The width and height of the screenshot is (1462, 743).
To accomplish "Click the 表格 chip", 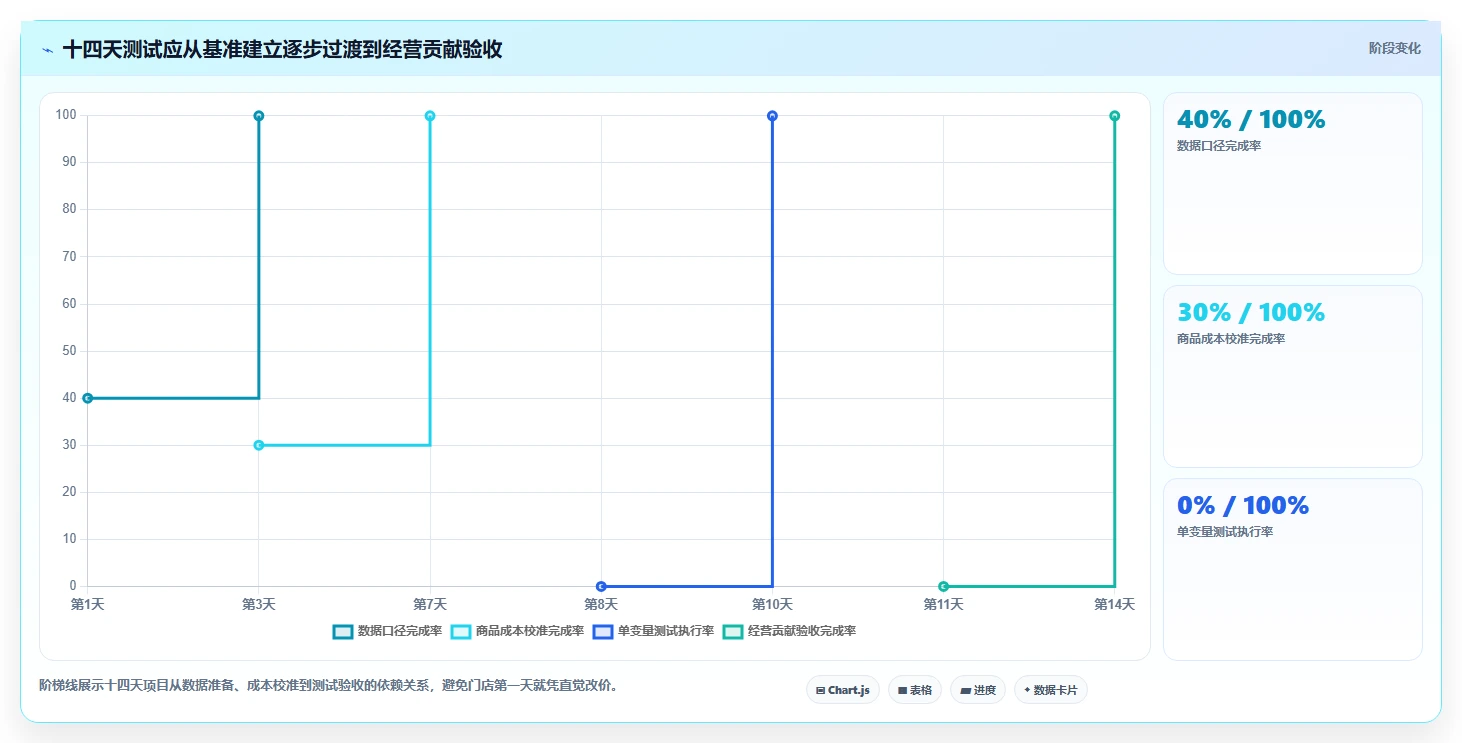I will [x=915, y=690].
